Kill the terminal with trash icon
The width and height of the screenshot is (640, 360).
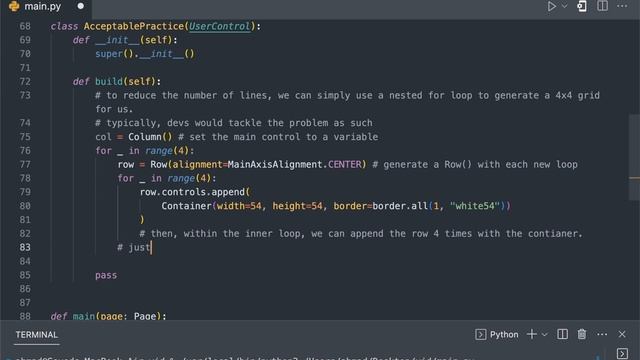click(x=582, y=335)
